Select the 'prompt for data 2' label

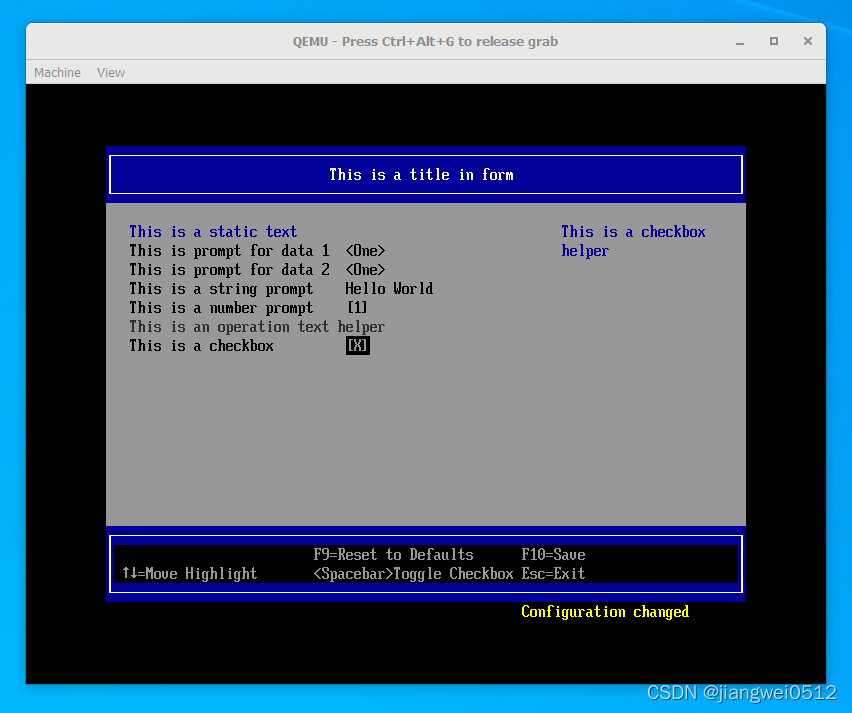tap(229, 270)
